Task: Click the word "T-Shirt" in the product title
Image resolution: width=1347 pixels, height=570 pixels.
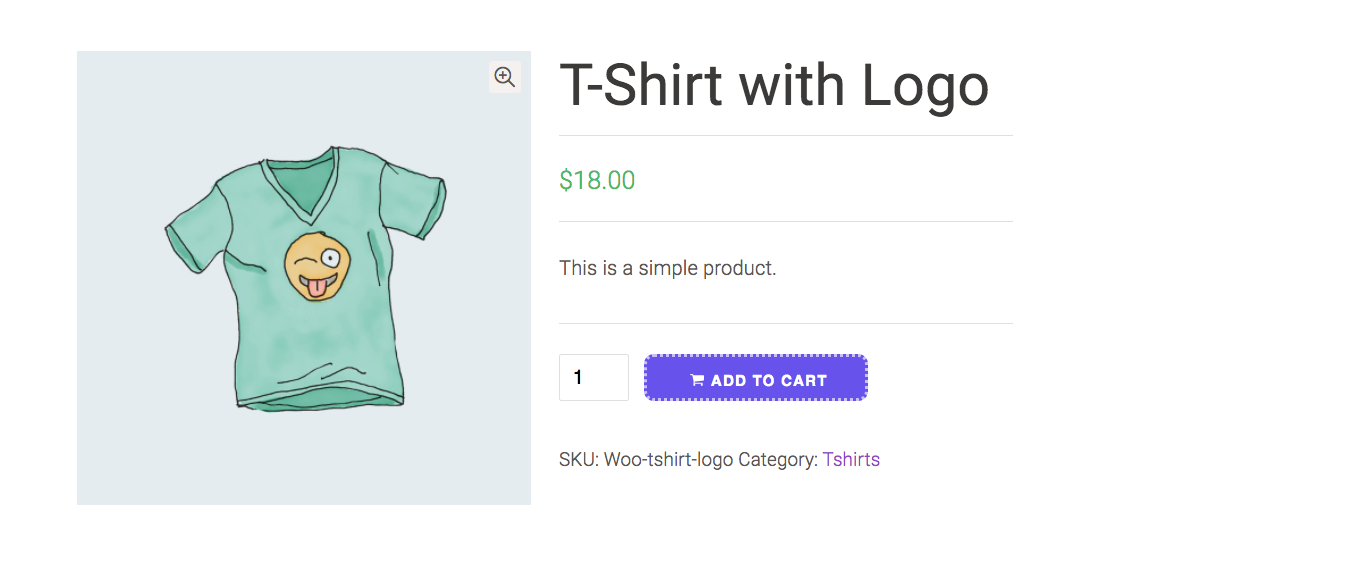Action: (x=640, y=86)
